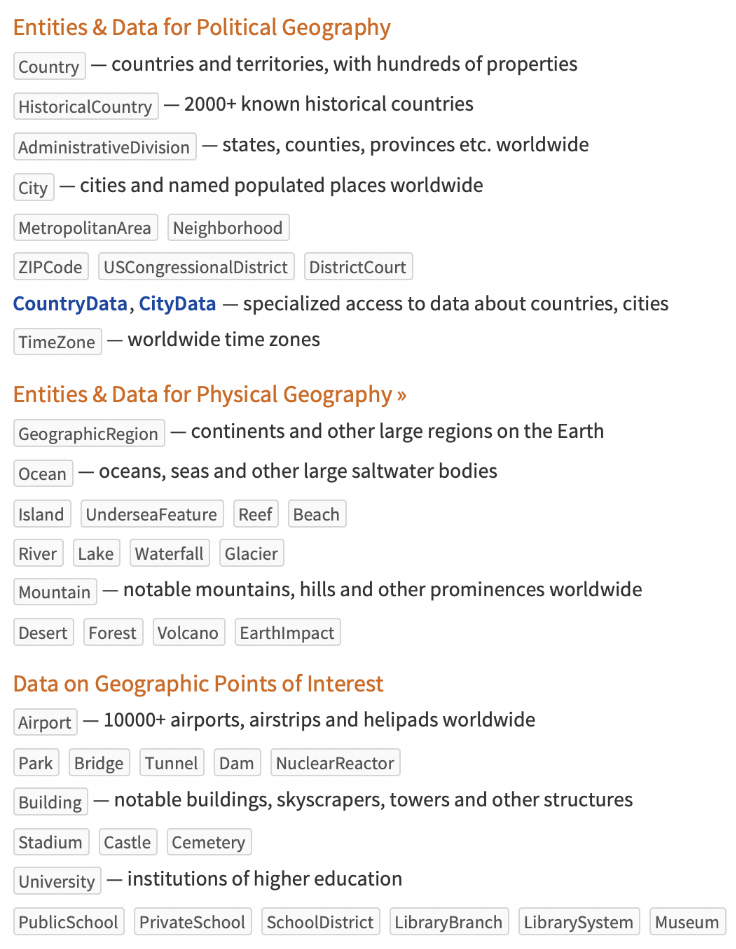Open the Waterfall entity link
Screen dimensions: 736x949
point(169,554)
